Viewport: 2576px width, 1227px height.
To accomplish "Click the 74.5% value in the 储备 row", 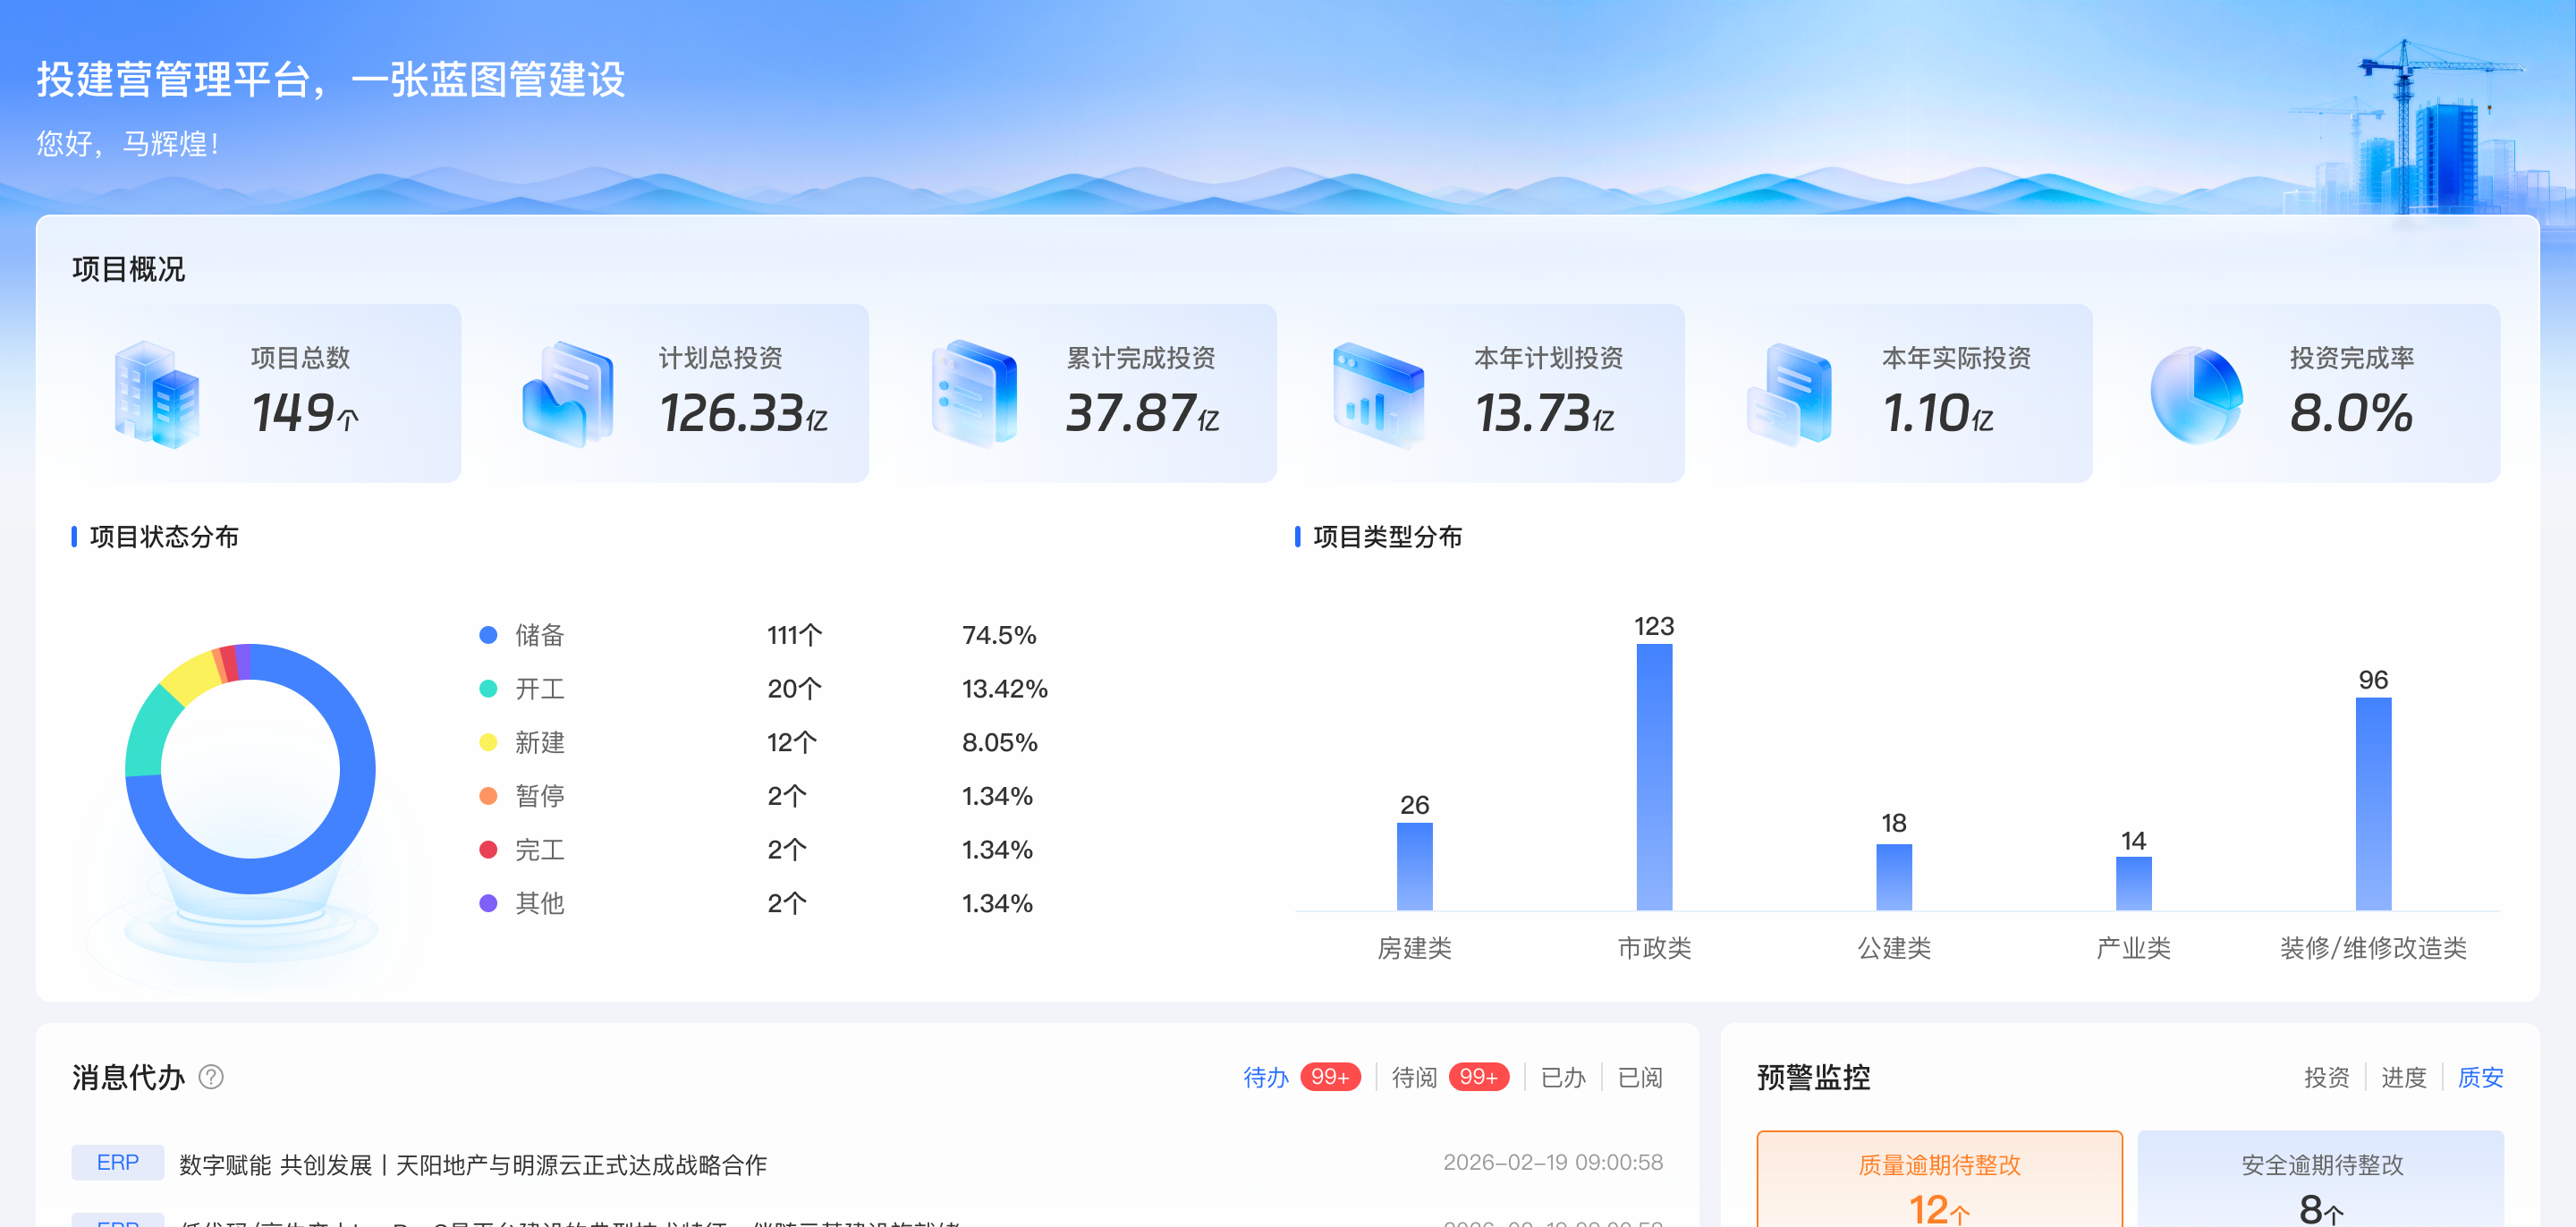I will pyautogui.click(x=999, y=635).
